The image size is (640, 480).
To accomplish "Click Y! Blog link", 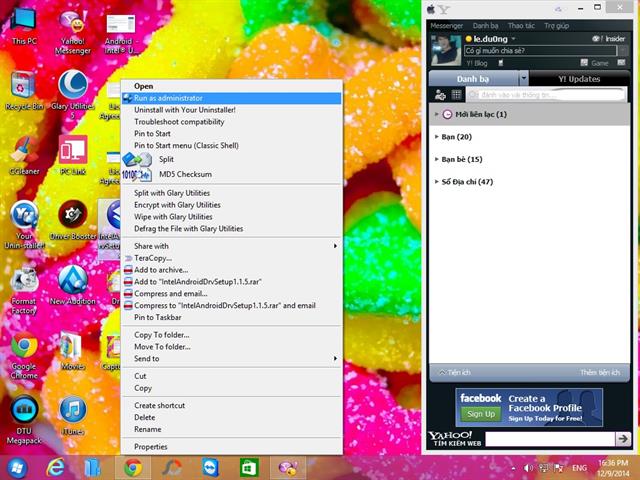I will click(x=477, y=63).
